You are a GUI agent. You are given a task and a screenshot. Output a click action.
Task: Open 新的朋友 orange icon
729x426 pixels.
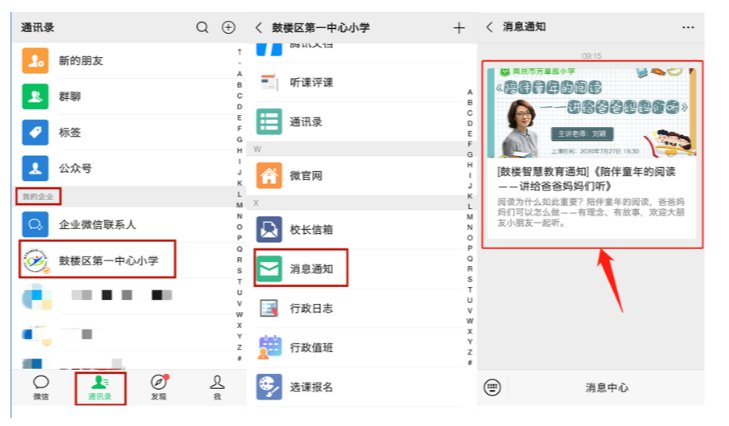35,62
